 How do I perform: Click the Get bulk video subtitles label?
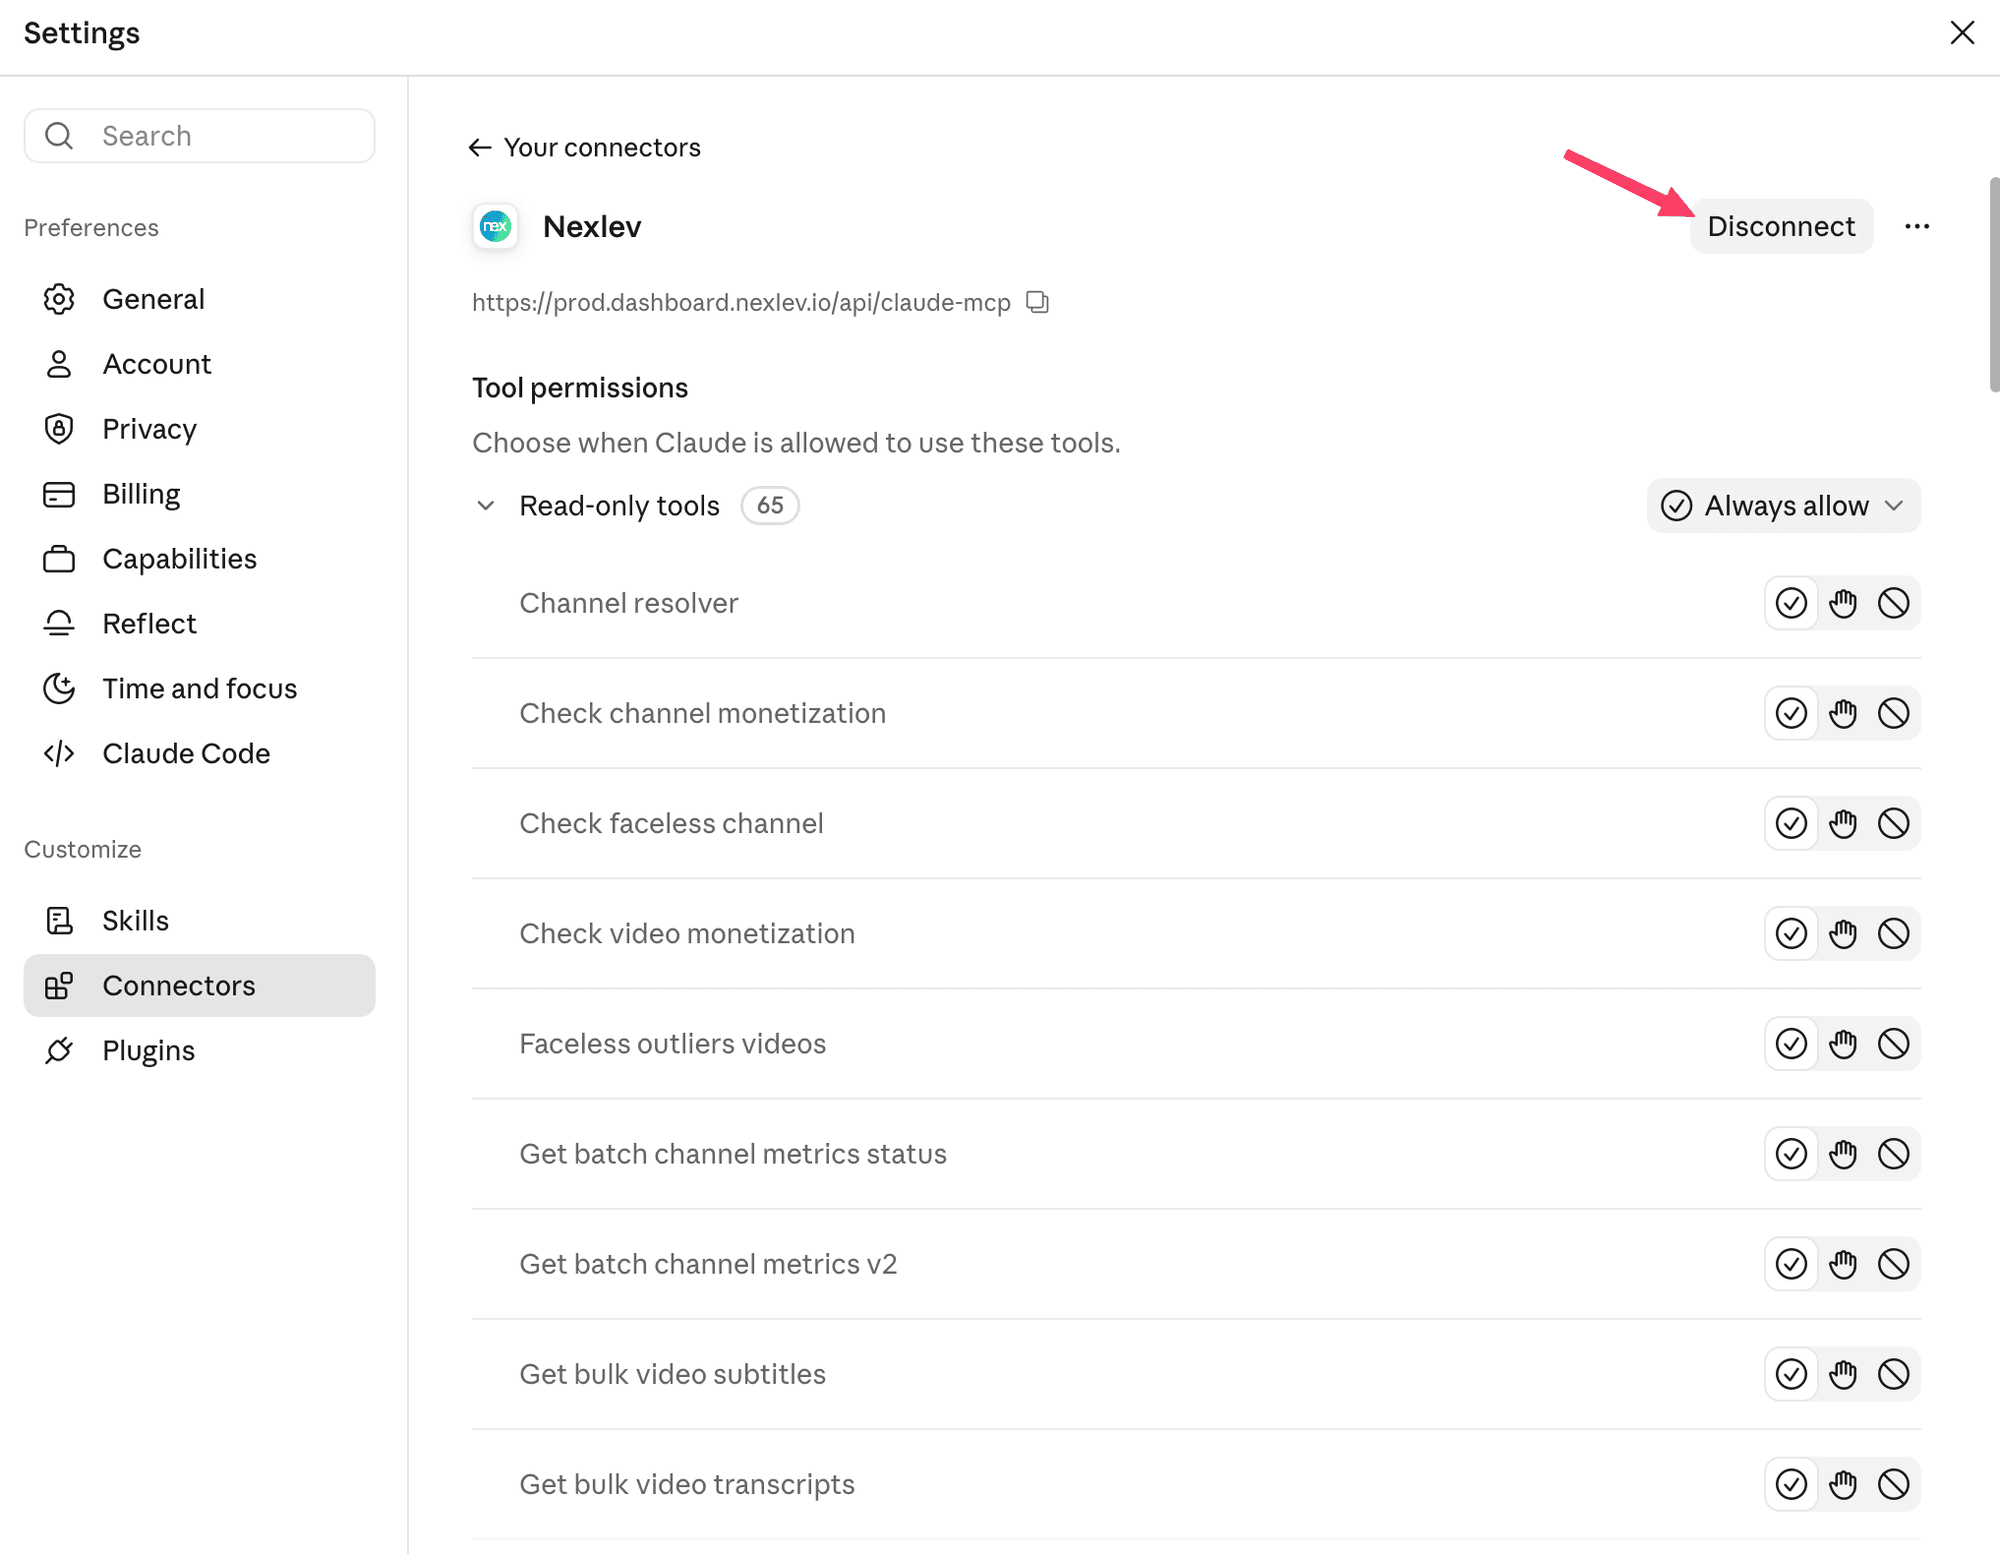tap(672, 1374)
